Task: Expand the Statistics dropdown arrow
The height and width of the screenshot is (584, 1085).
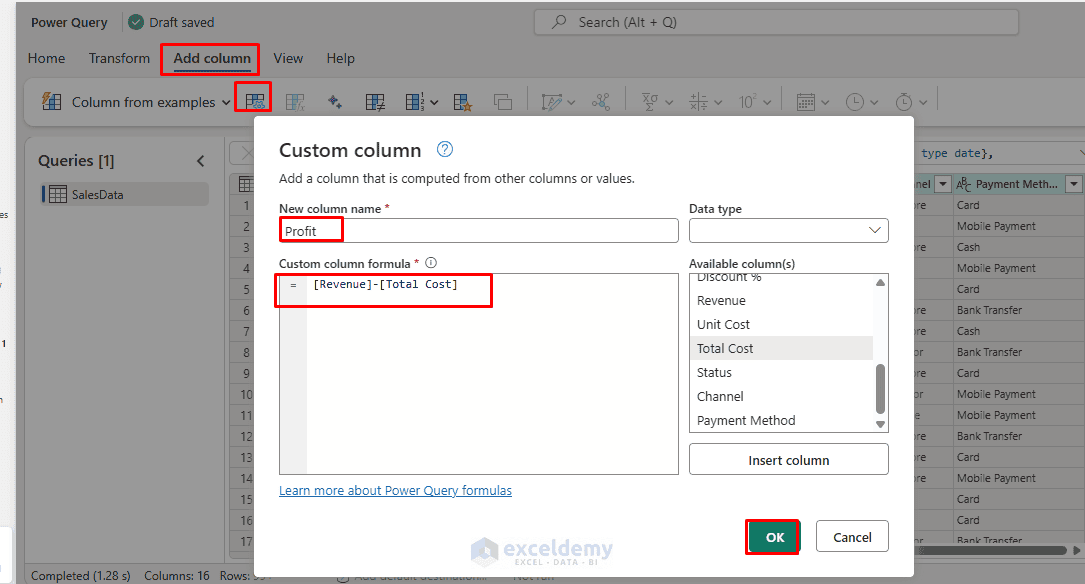Action: click(669, 102)
